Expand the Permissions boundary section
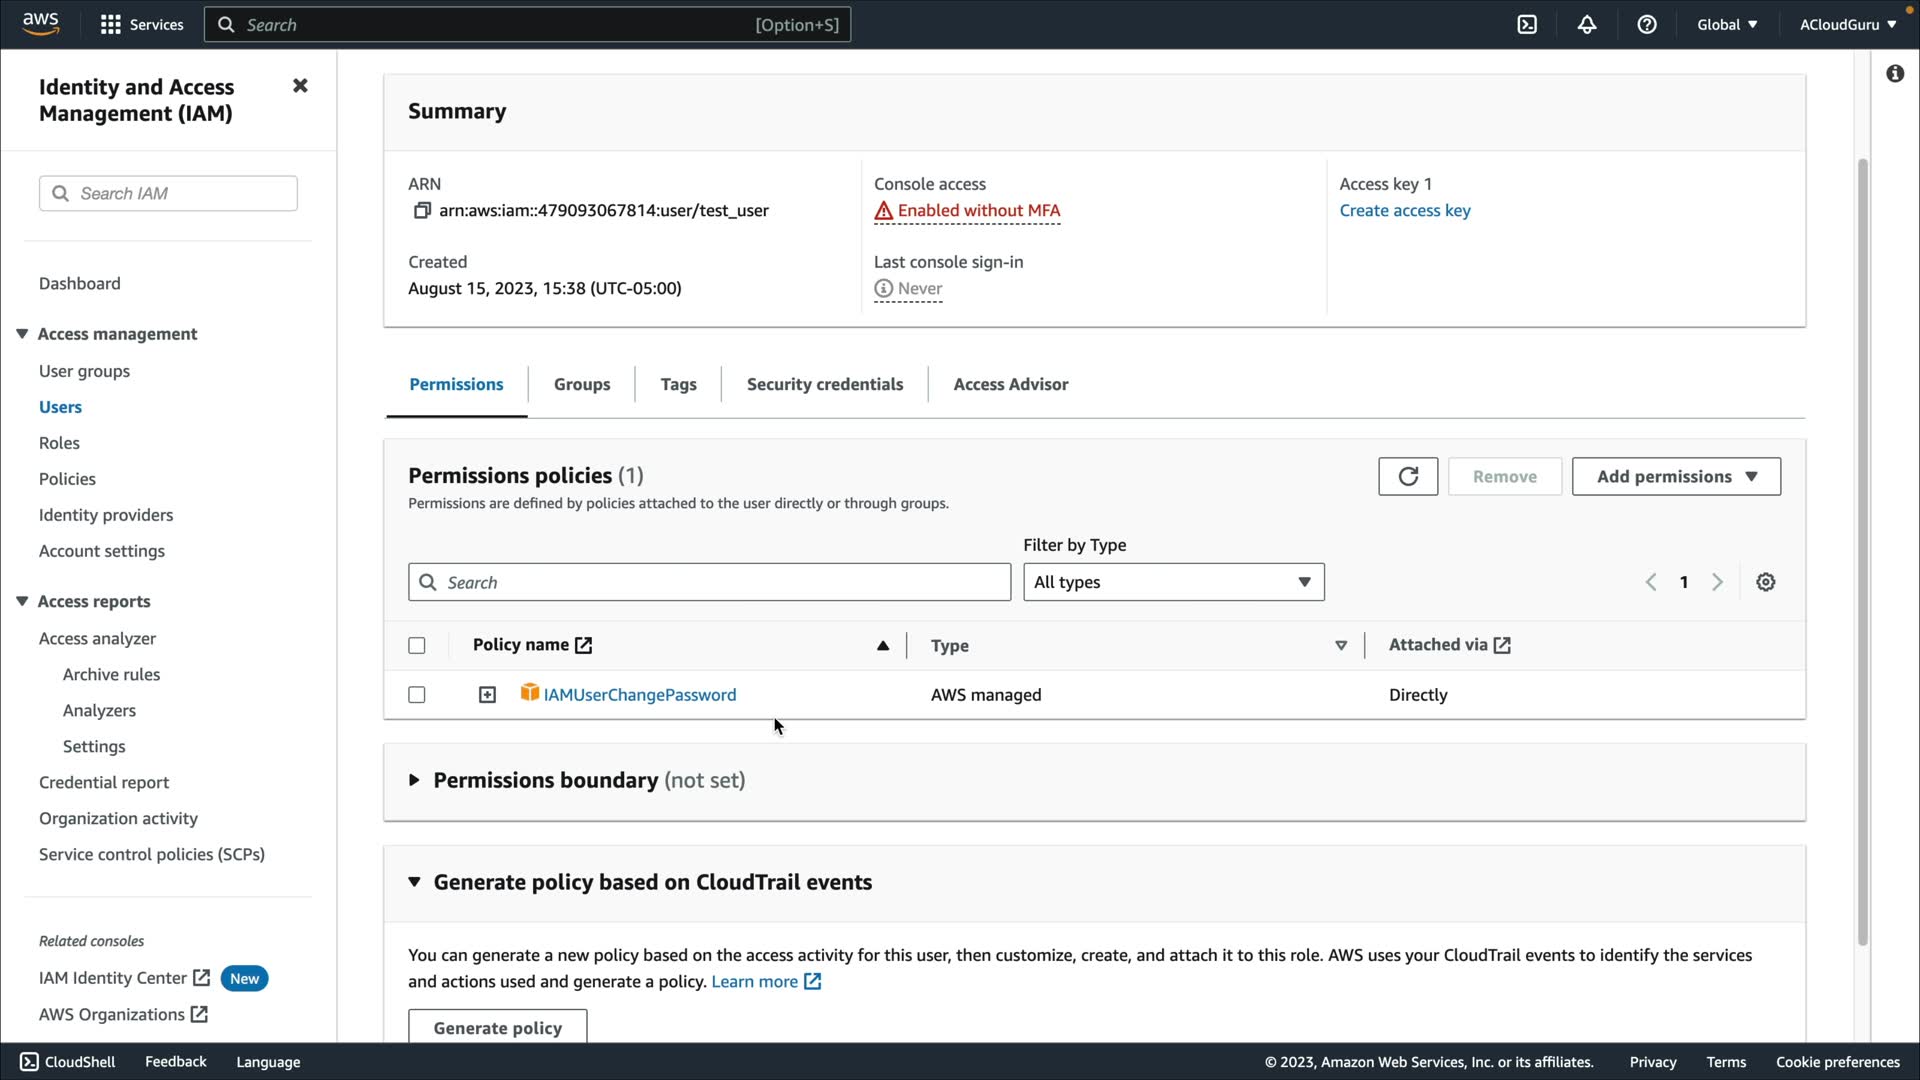The image size is (1920, 1080). coord(414,780)
